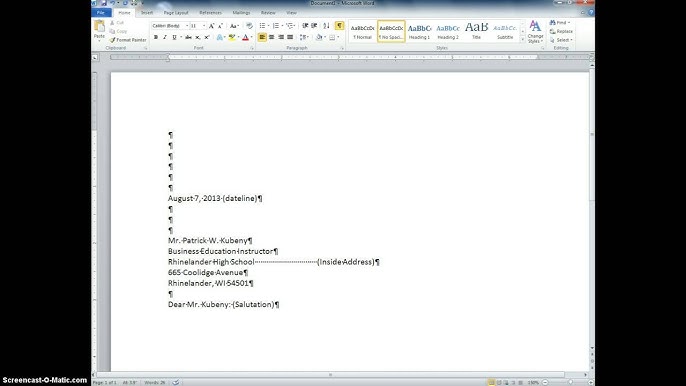Screen dimensions: 686x386
Task: Click the text highlight color button
Action: point(231,38)
